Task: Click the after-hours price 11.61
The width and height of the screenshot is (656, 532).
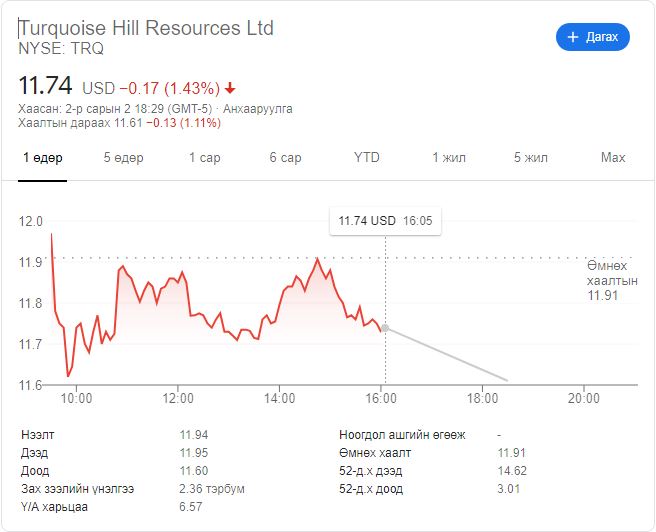Action: point(128,123)
